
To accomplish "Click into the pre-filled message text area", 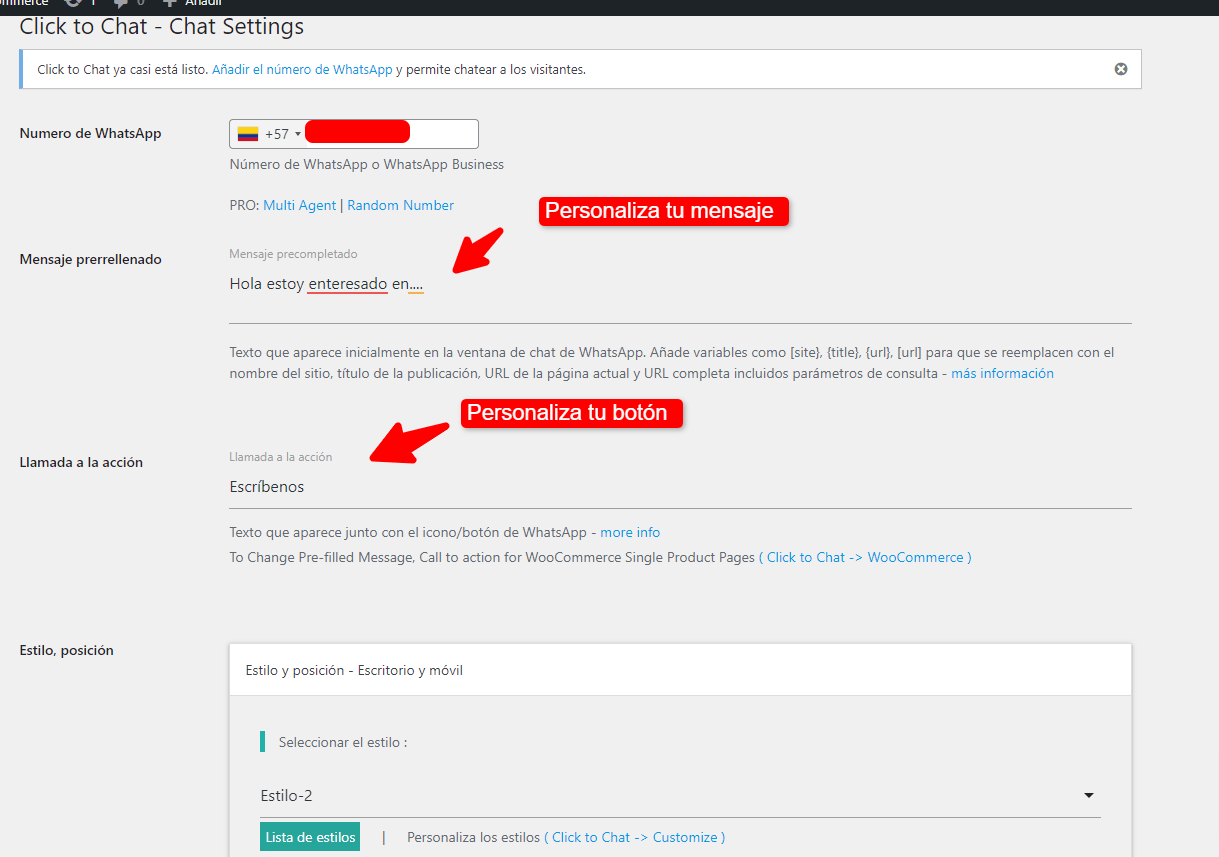I will 680,294.
